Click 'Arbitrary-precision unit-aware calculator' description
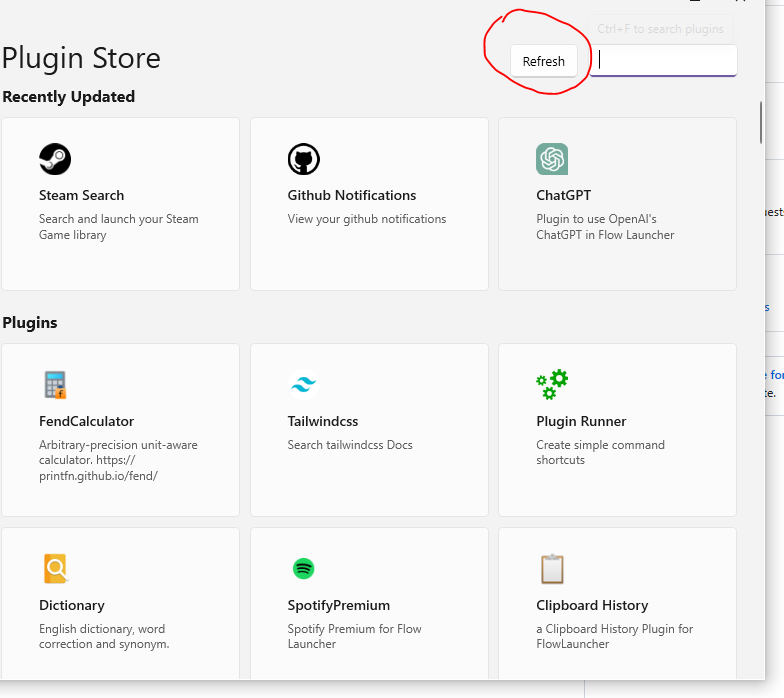The image size is (784, 698). [x=118, y=460]
